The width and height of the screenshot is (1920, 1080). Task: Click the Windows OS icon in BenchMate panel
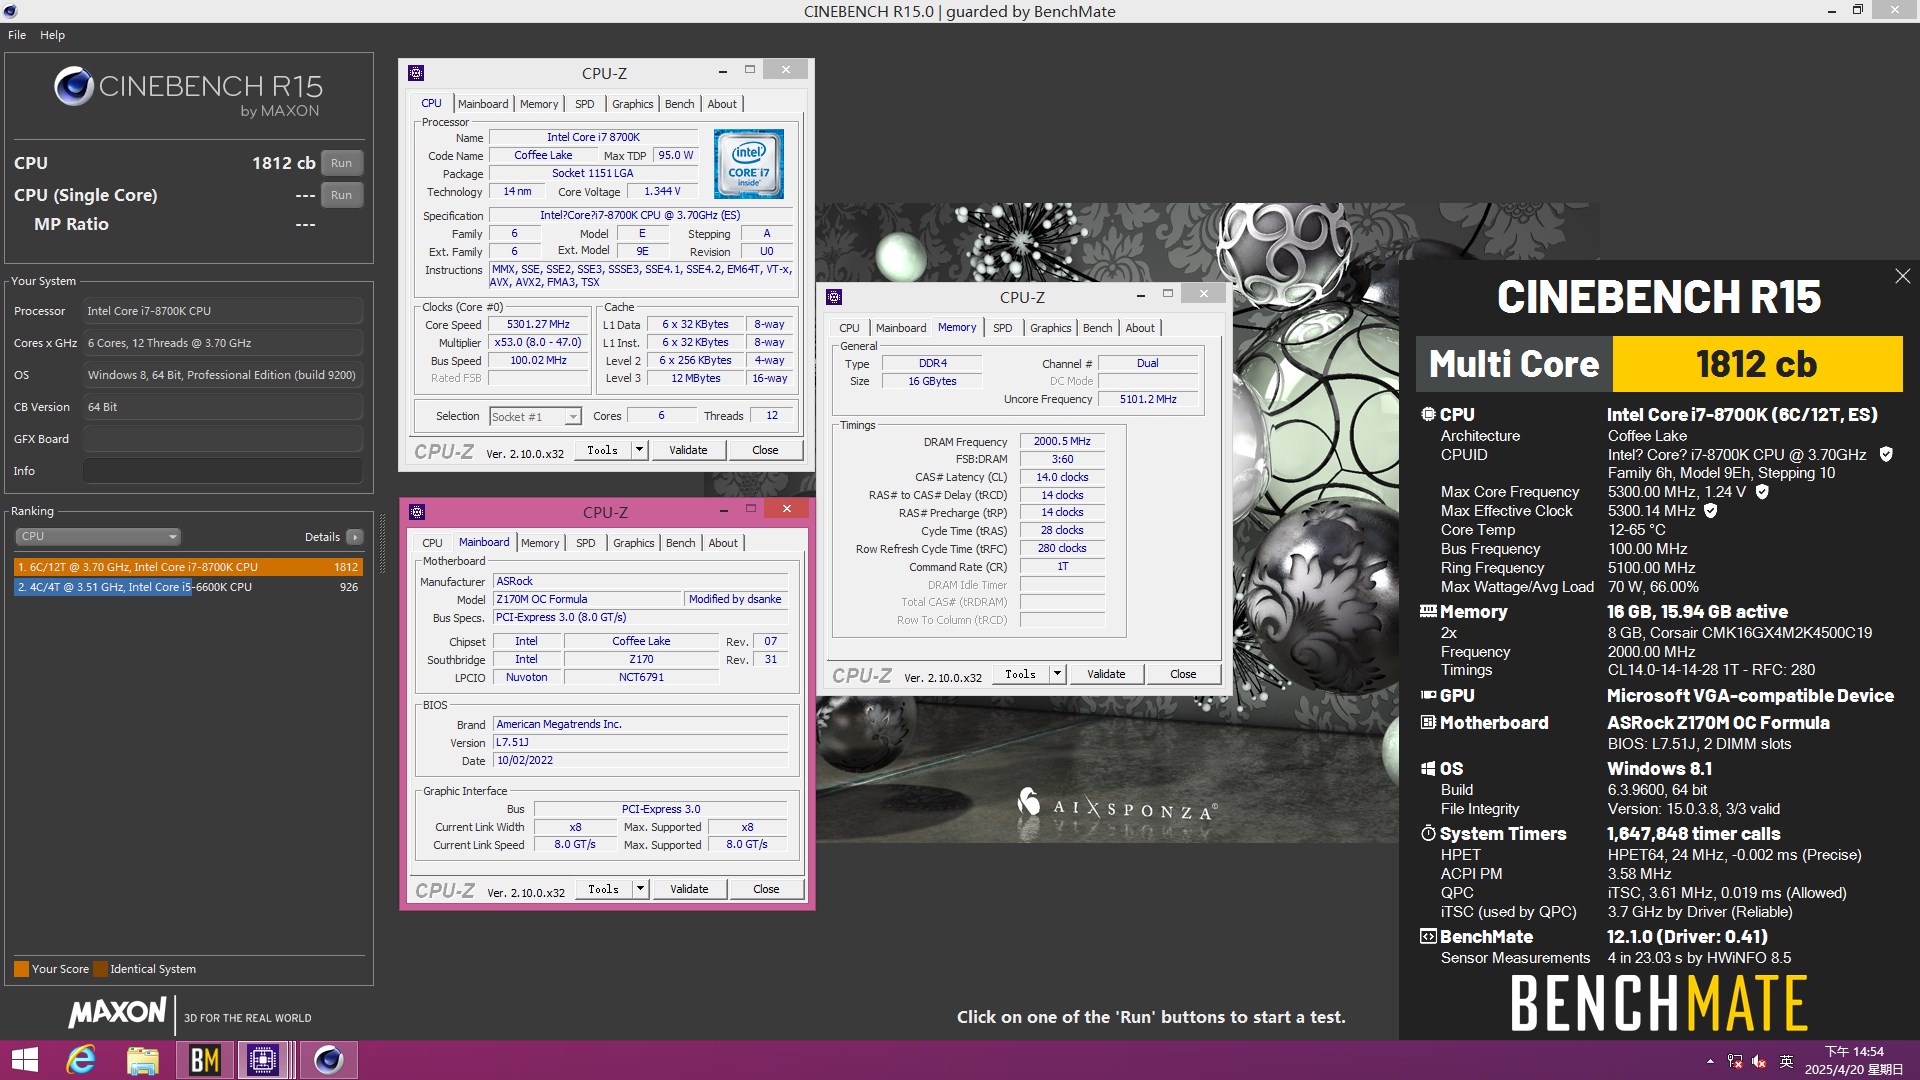pos(1428,768)
